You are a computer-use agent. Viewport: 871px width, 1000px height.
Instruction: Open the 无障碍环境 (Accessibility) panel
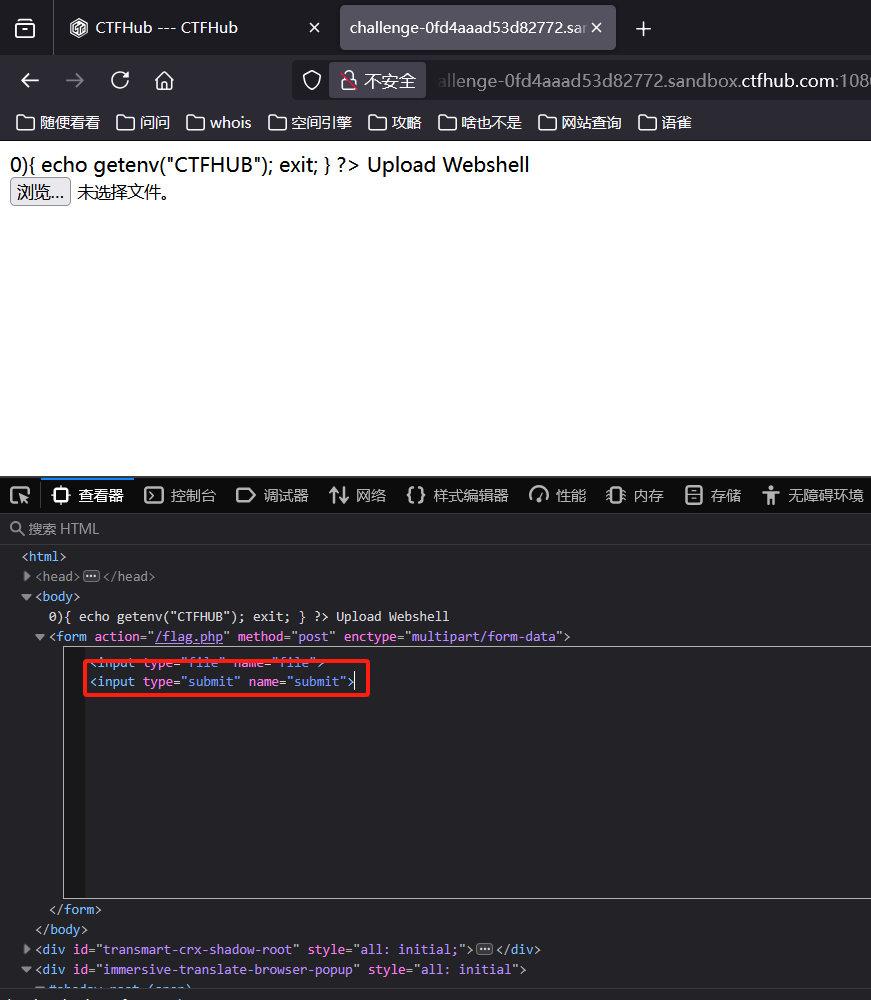tap(812, 494)
